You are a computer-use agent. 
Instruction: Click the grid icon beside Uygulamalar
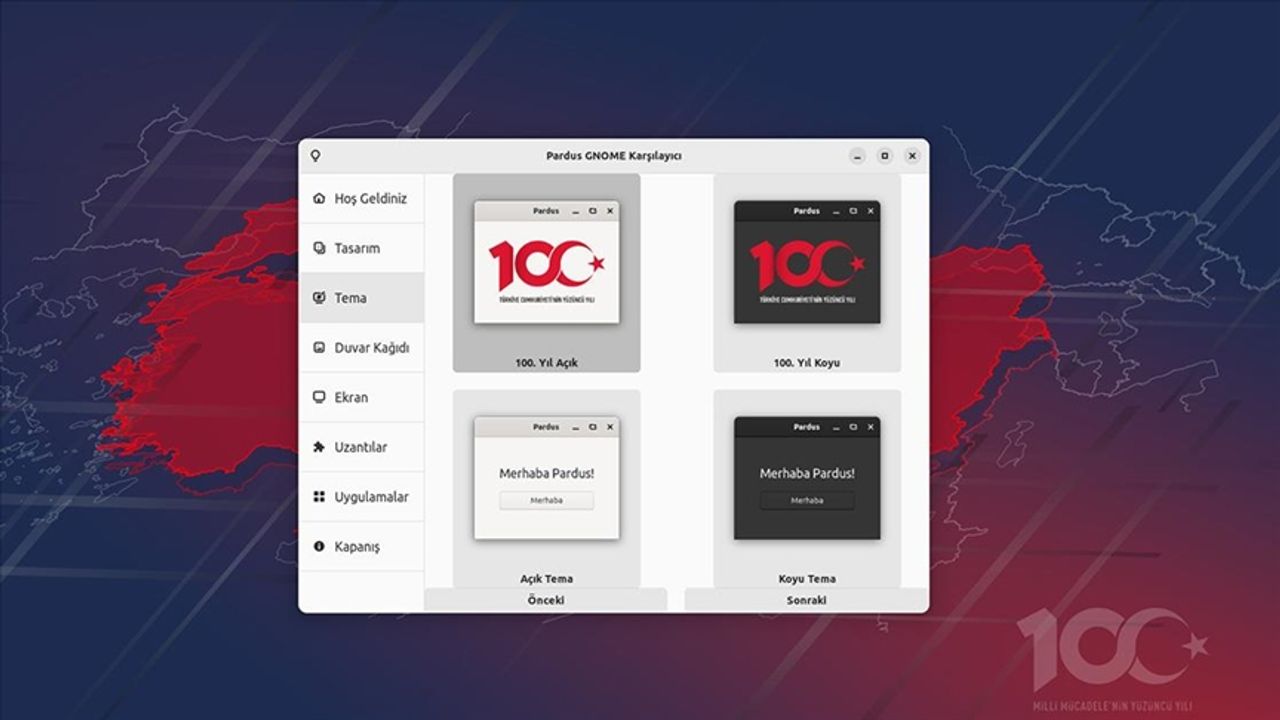click(319, 497)
